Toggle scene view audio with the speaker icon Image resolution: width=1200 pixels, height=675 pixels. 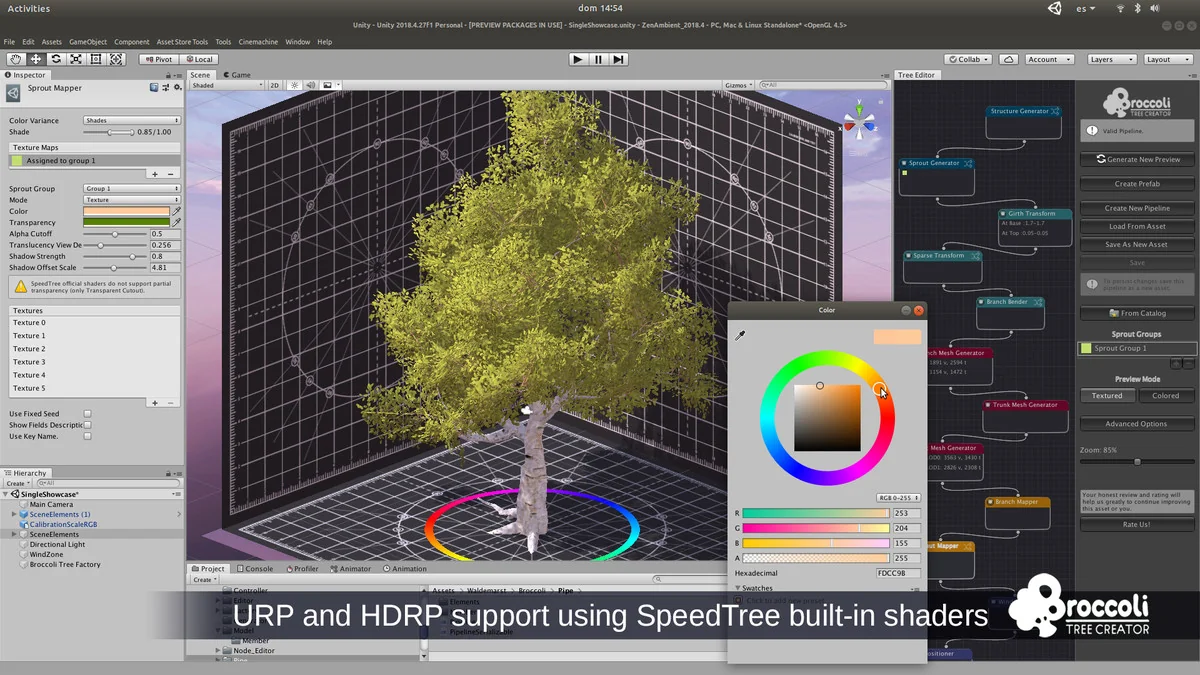point(310,85)
